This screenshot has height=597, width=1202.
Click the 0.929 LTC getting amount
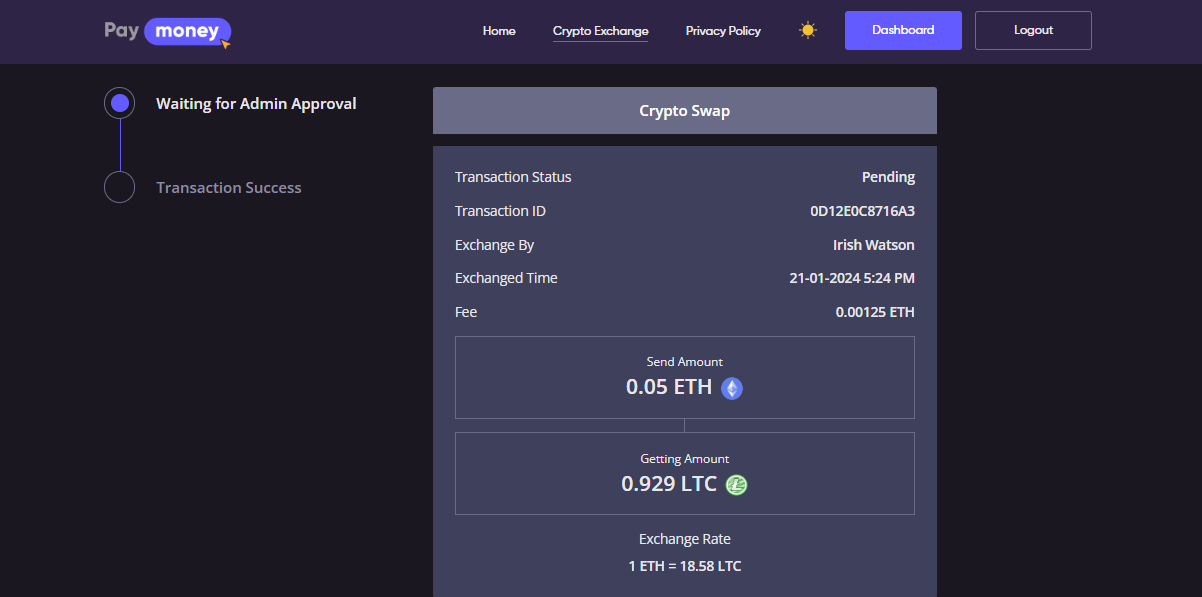click(x=669, y=484)
